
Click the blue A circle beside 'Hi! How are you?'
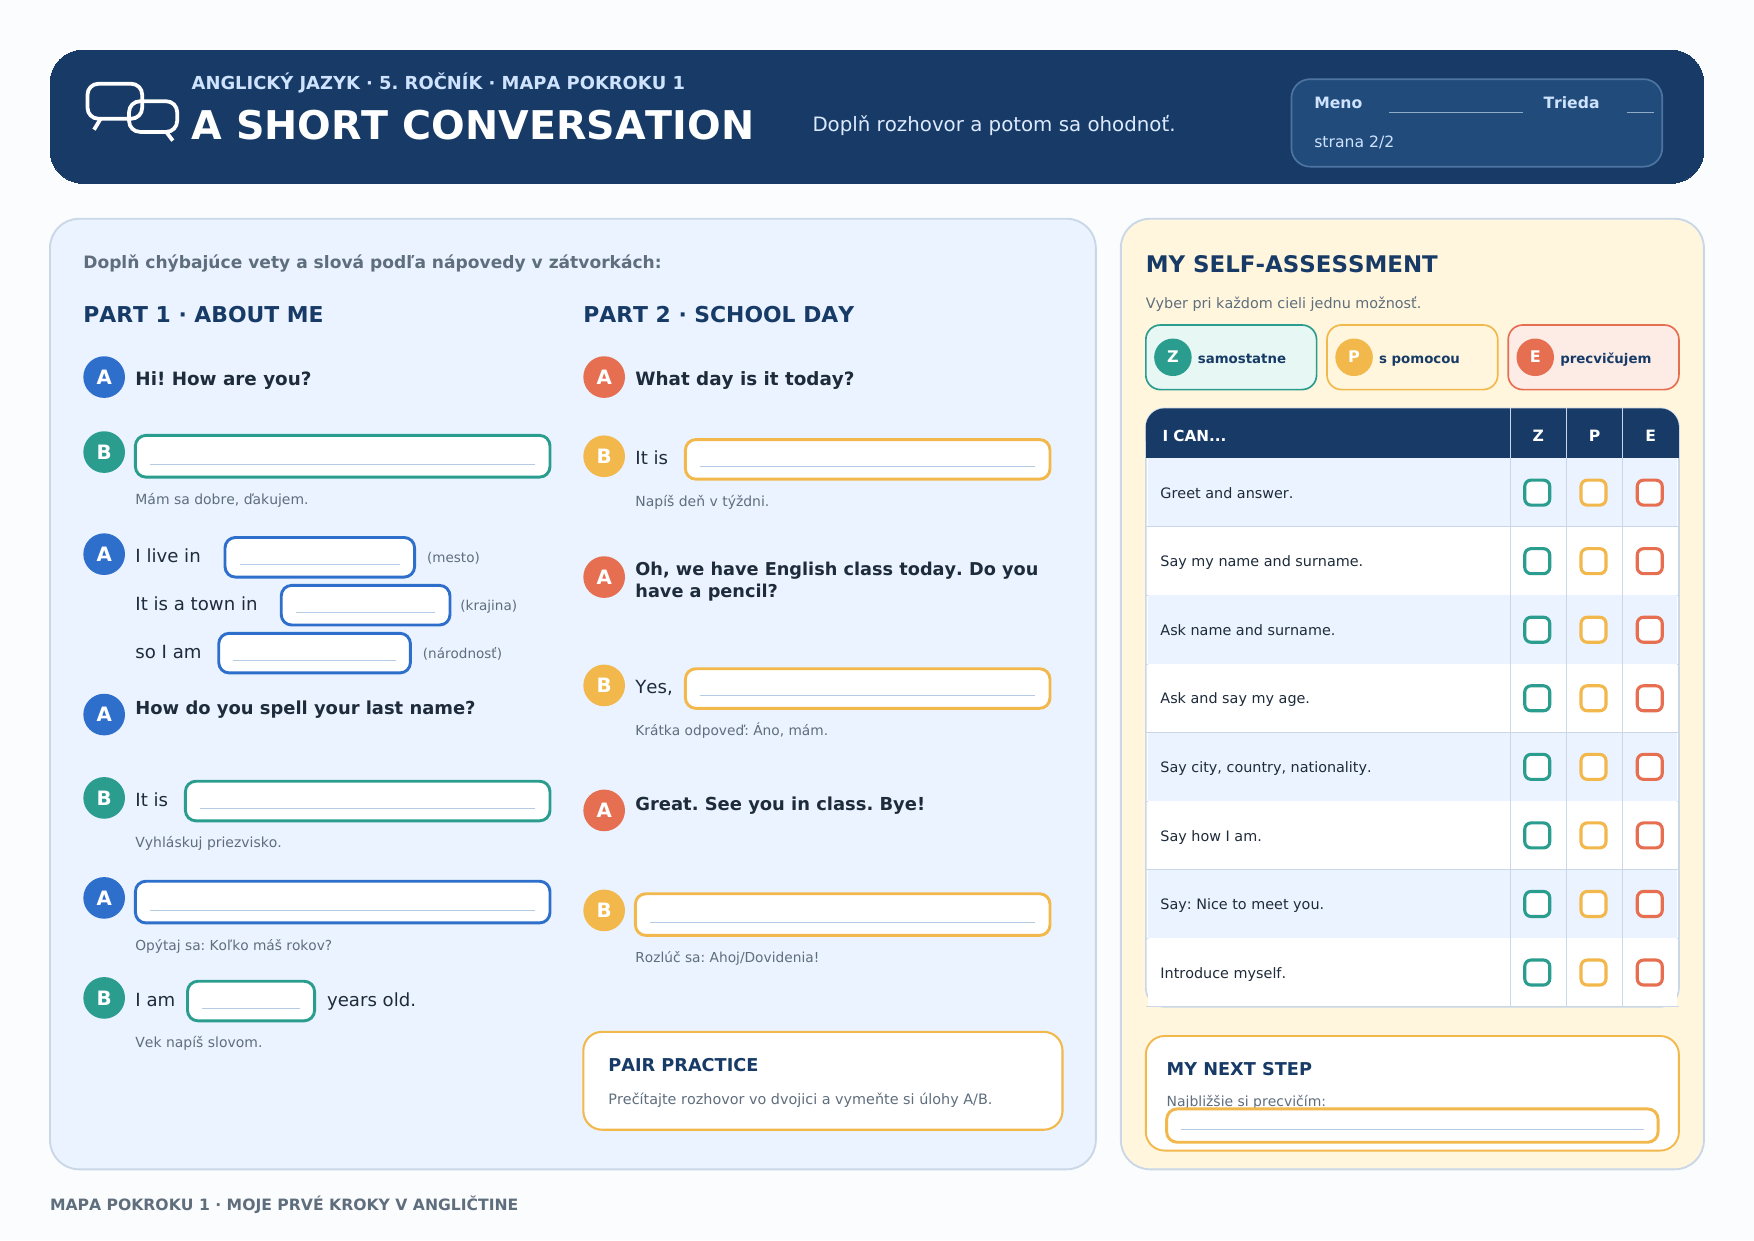(x=104, y=377)
